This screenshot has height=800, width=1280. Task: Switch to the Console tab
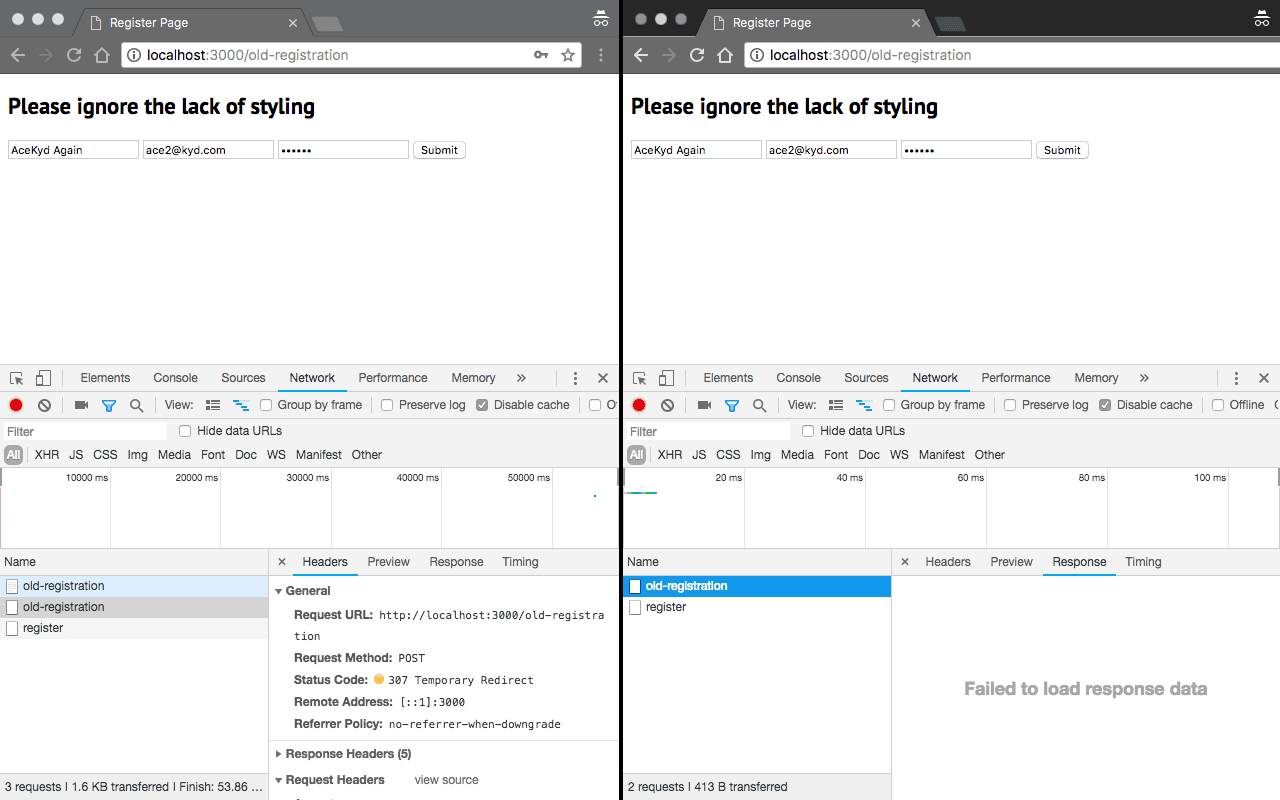[175, 378]
